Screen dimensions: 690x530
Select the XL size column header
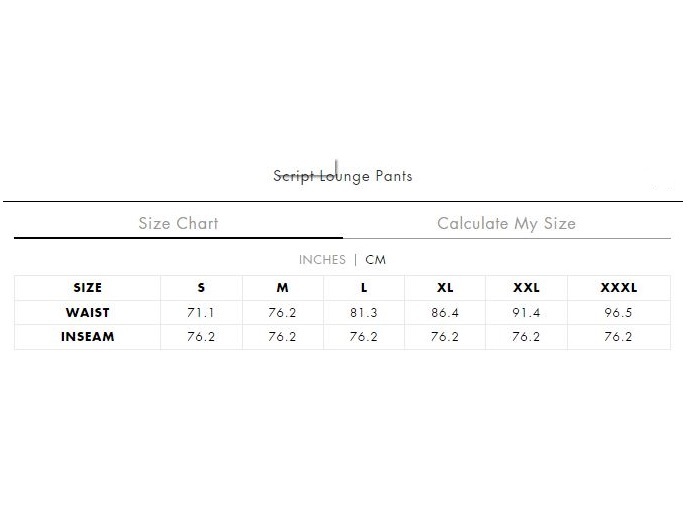coord(445,288)
